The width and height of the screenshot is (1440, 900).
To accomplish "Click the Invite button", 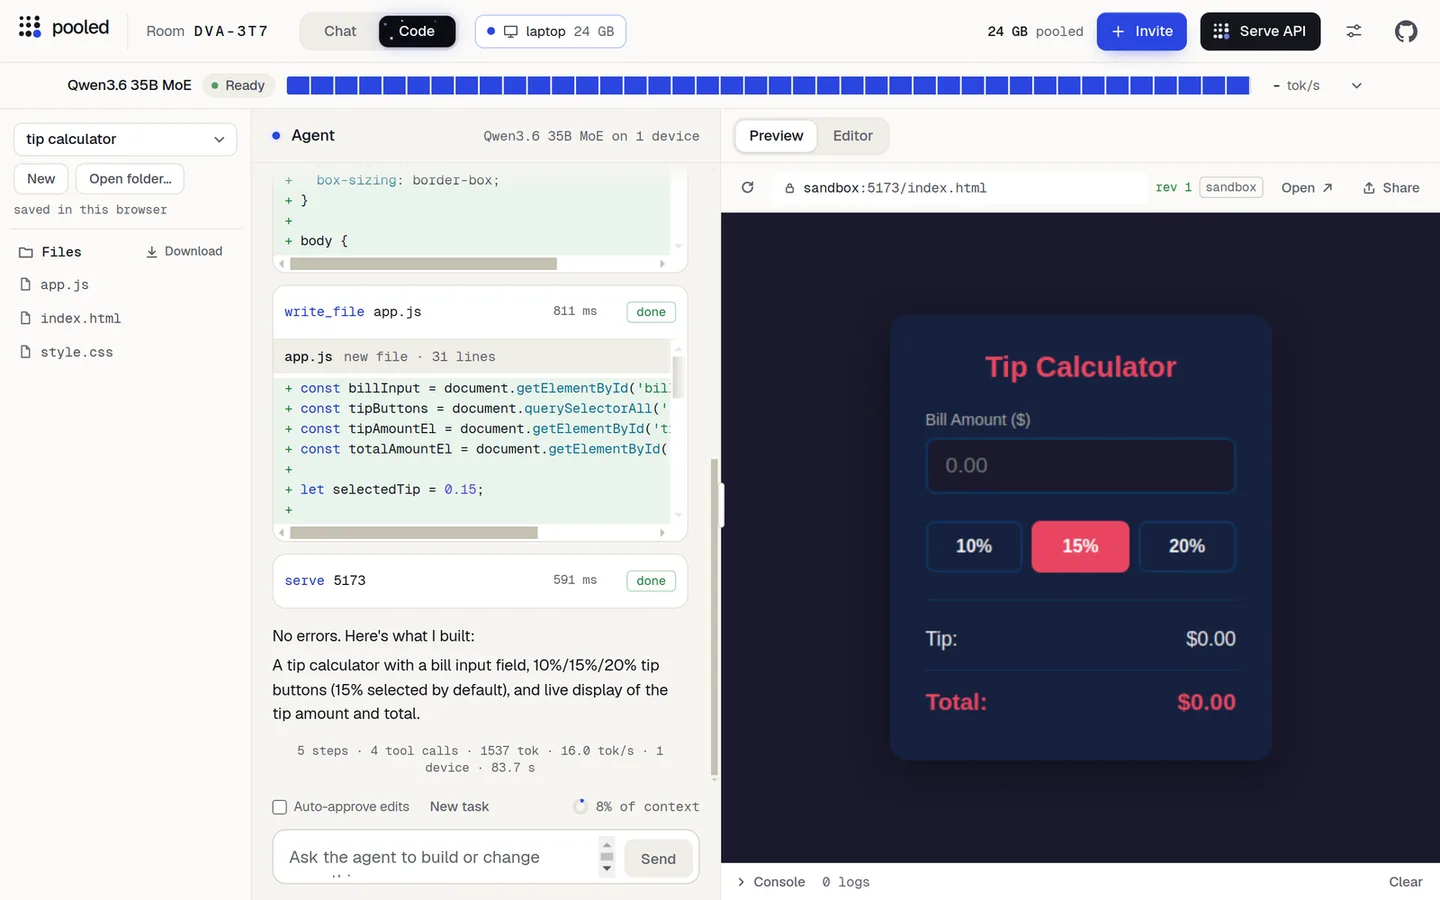I will pyautogui.click(x=1141, y=31).
